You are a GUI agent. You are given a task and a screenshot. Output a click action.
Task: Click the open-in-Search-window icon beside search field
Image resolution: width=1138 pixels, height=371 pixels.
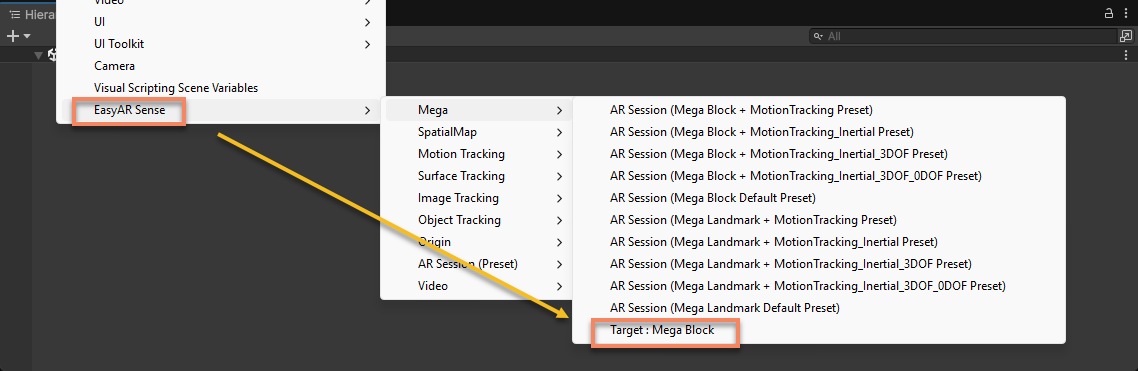coord(1126,36)
